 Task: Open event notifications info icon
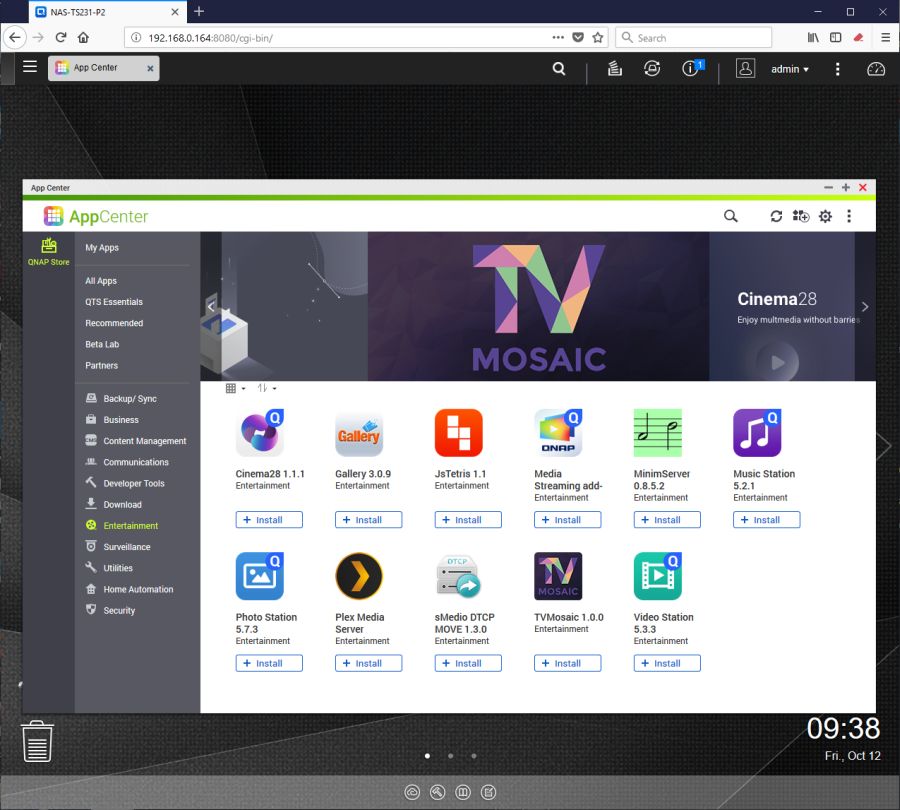coord(692,68)
